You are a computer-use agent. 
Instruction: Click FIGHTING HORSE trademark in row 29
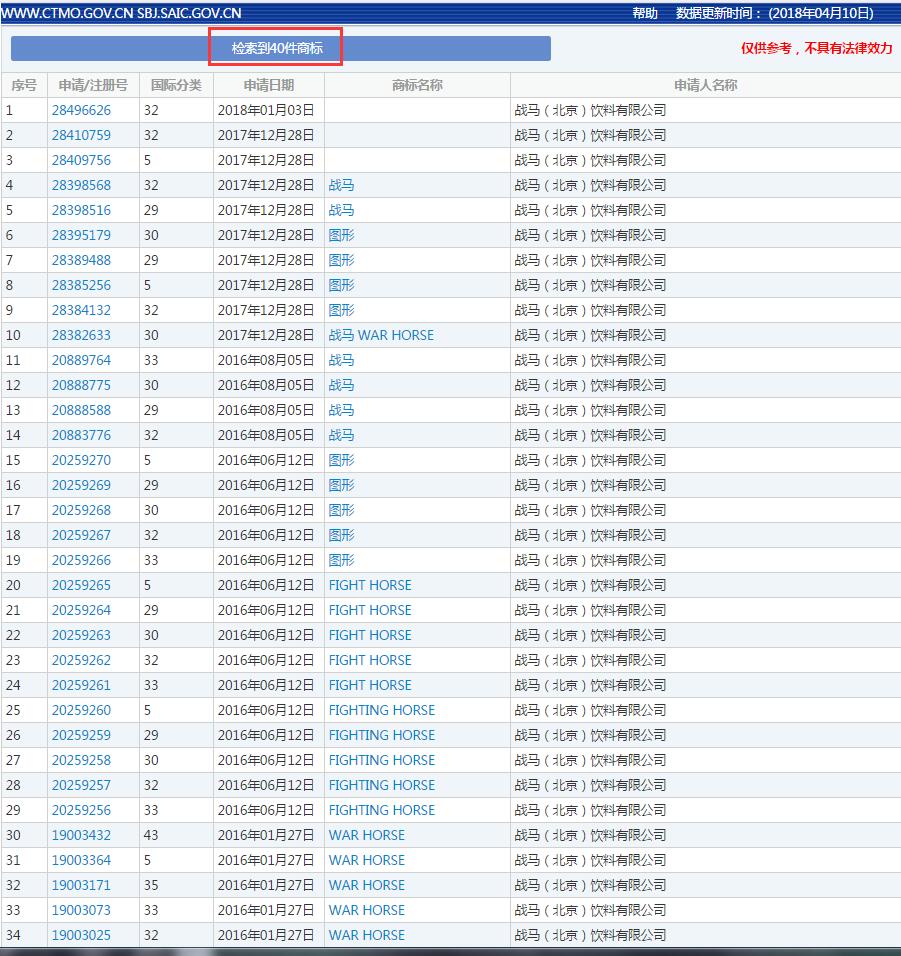(x=382, y=810)
